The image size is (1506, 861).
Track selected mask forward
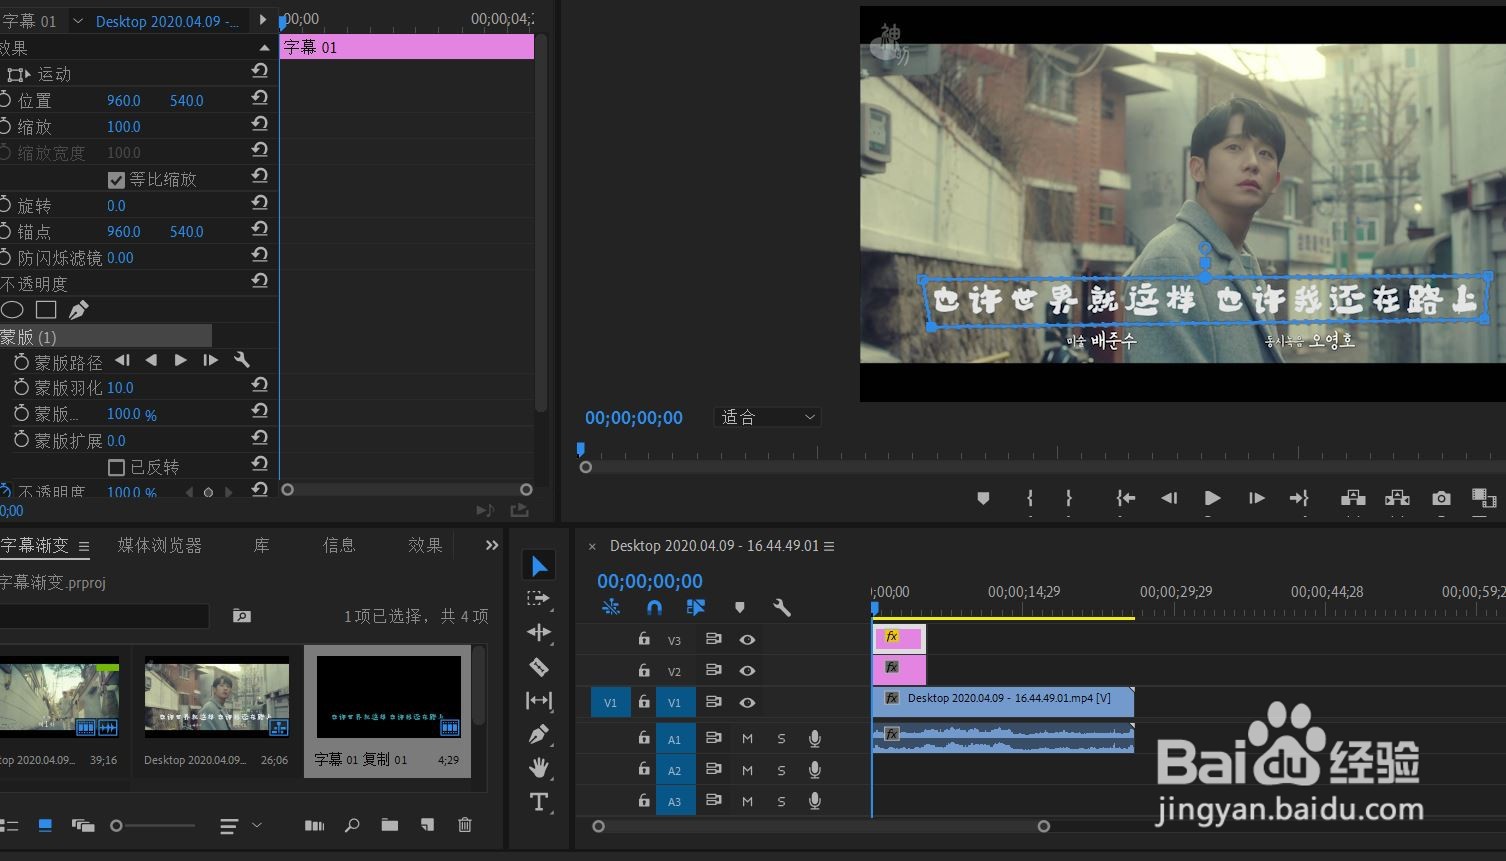click(x=180, y=360)
